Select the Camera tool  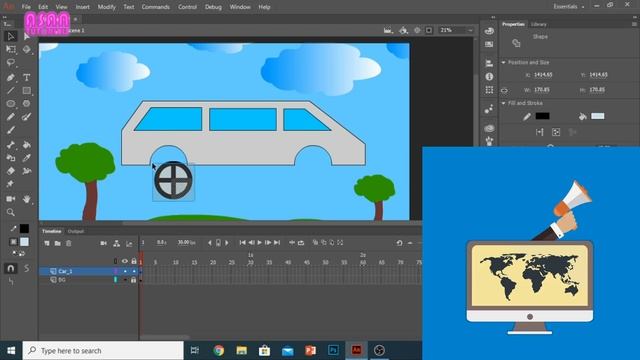pyautogui.click(x=11, y=199)
